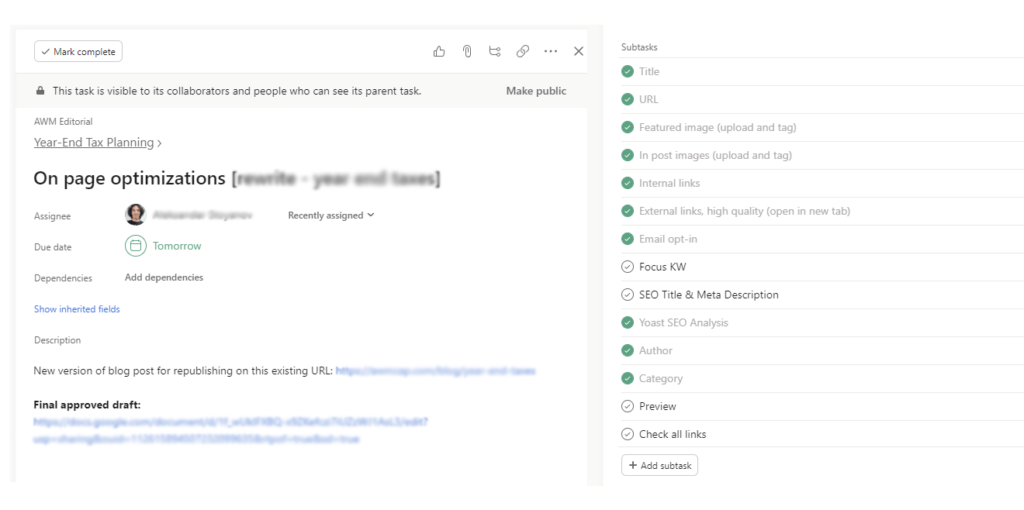The height and width of the screenshot is (510, 1024).
Task: Close the task pane with X
Action: pos(579,51)
